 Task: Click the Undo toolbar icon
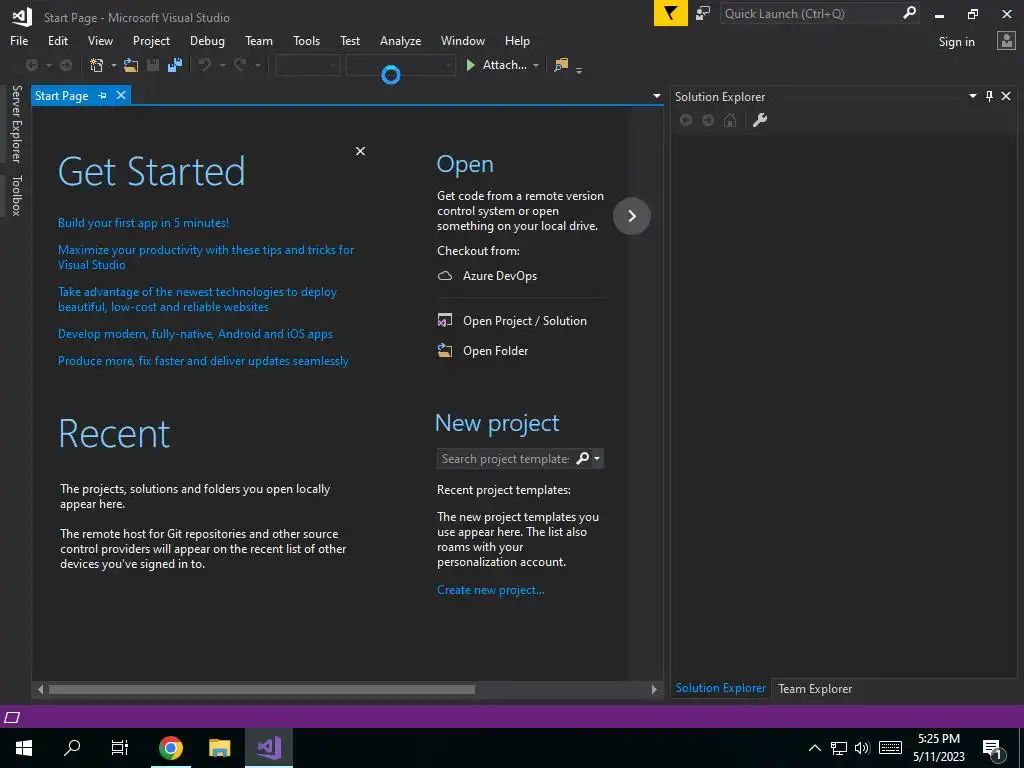[205, 65]
